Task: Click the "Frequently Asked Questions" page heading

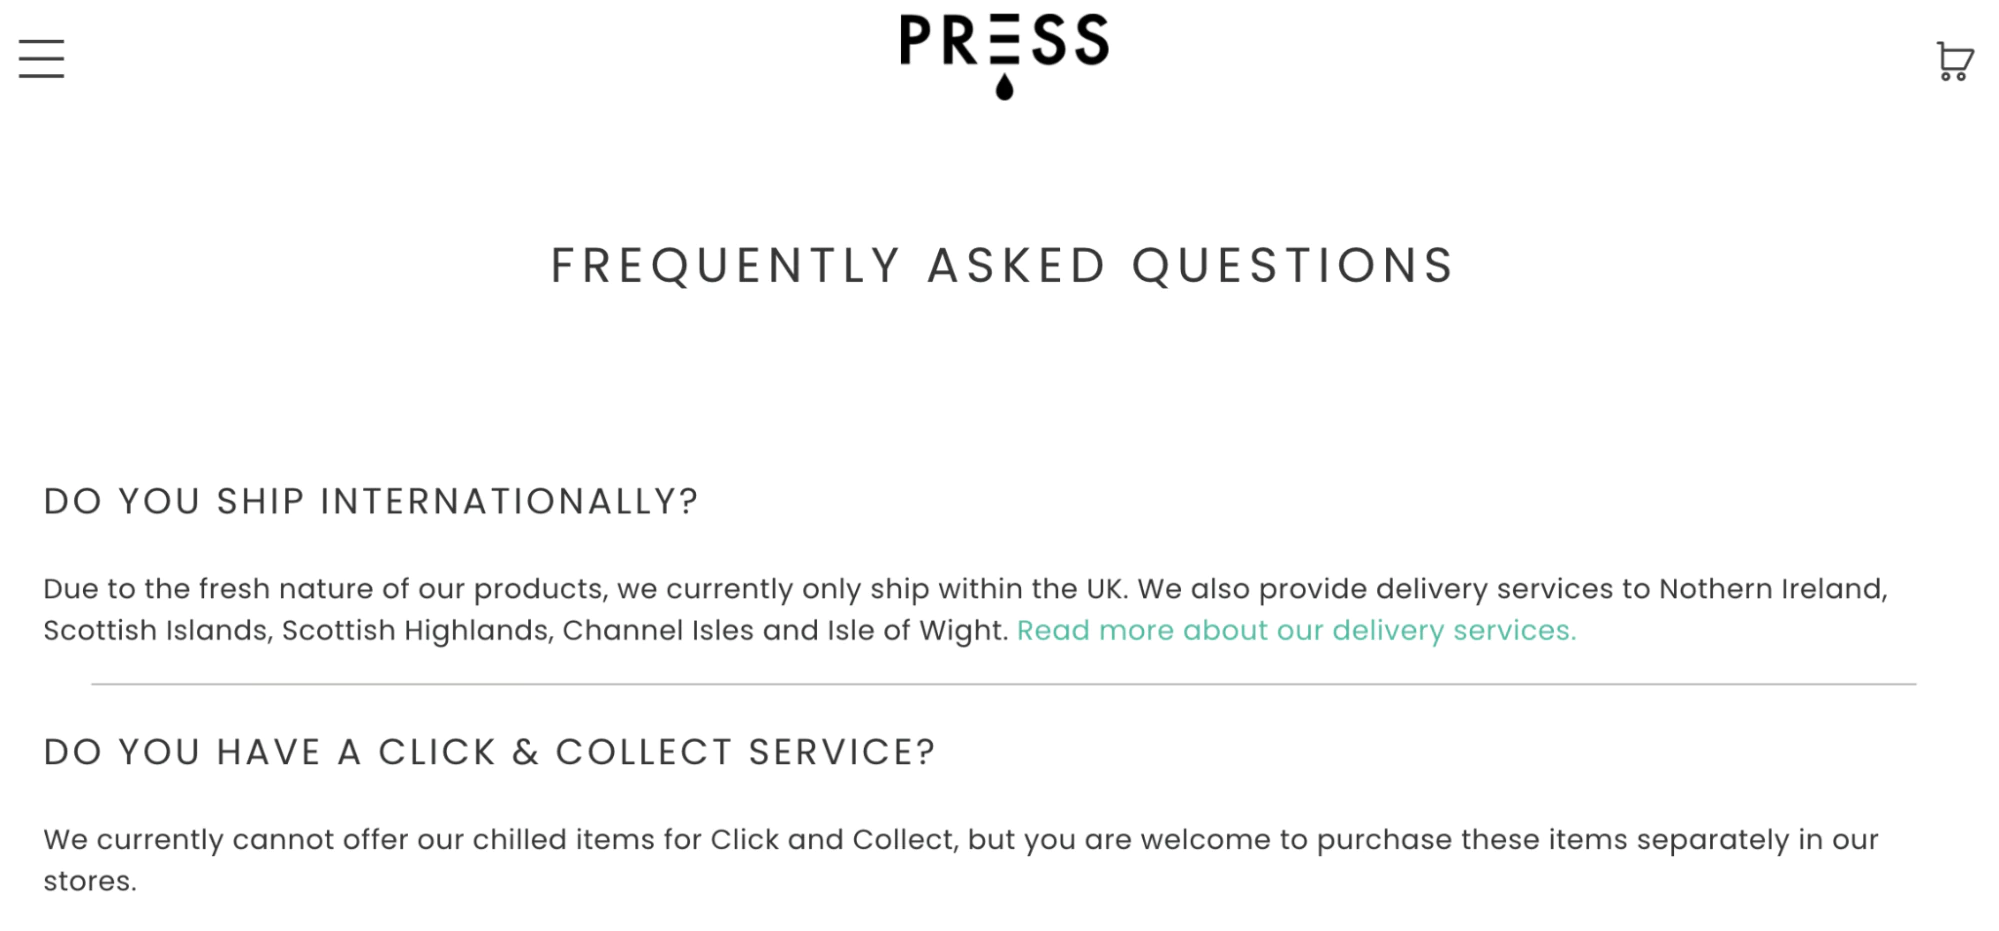Action: 1002,266
